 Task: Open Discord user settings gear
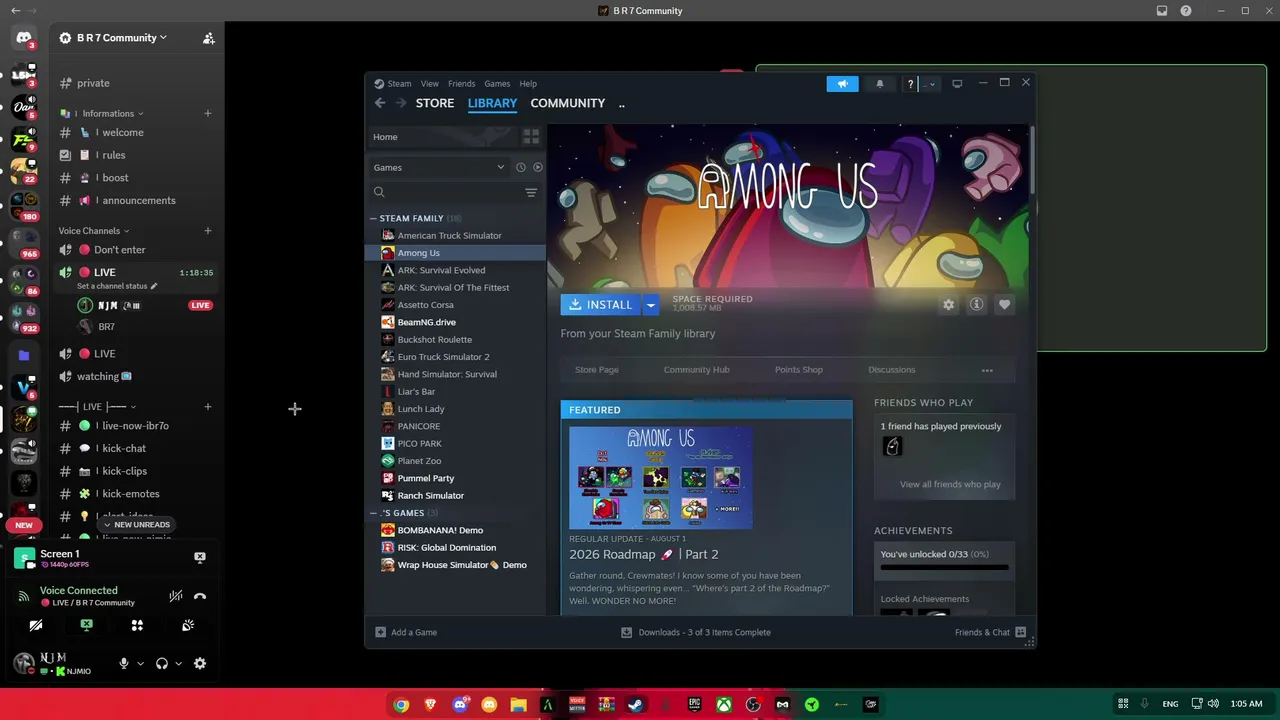point(200,663)
